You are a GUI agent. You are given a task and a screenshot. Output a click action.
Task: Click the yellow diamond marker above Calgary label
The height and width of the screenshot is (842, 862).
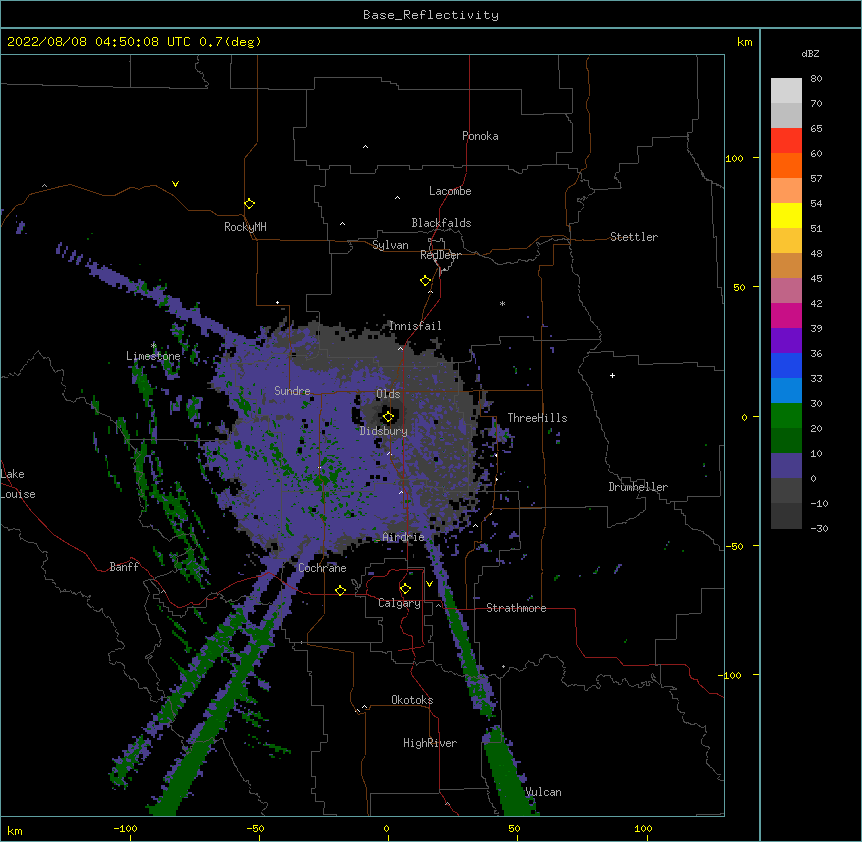point(405,589)
